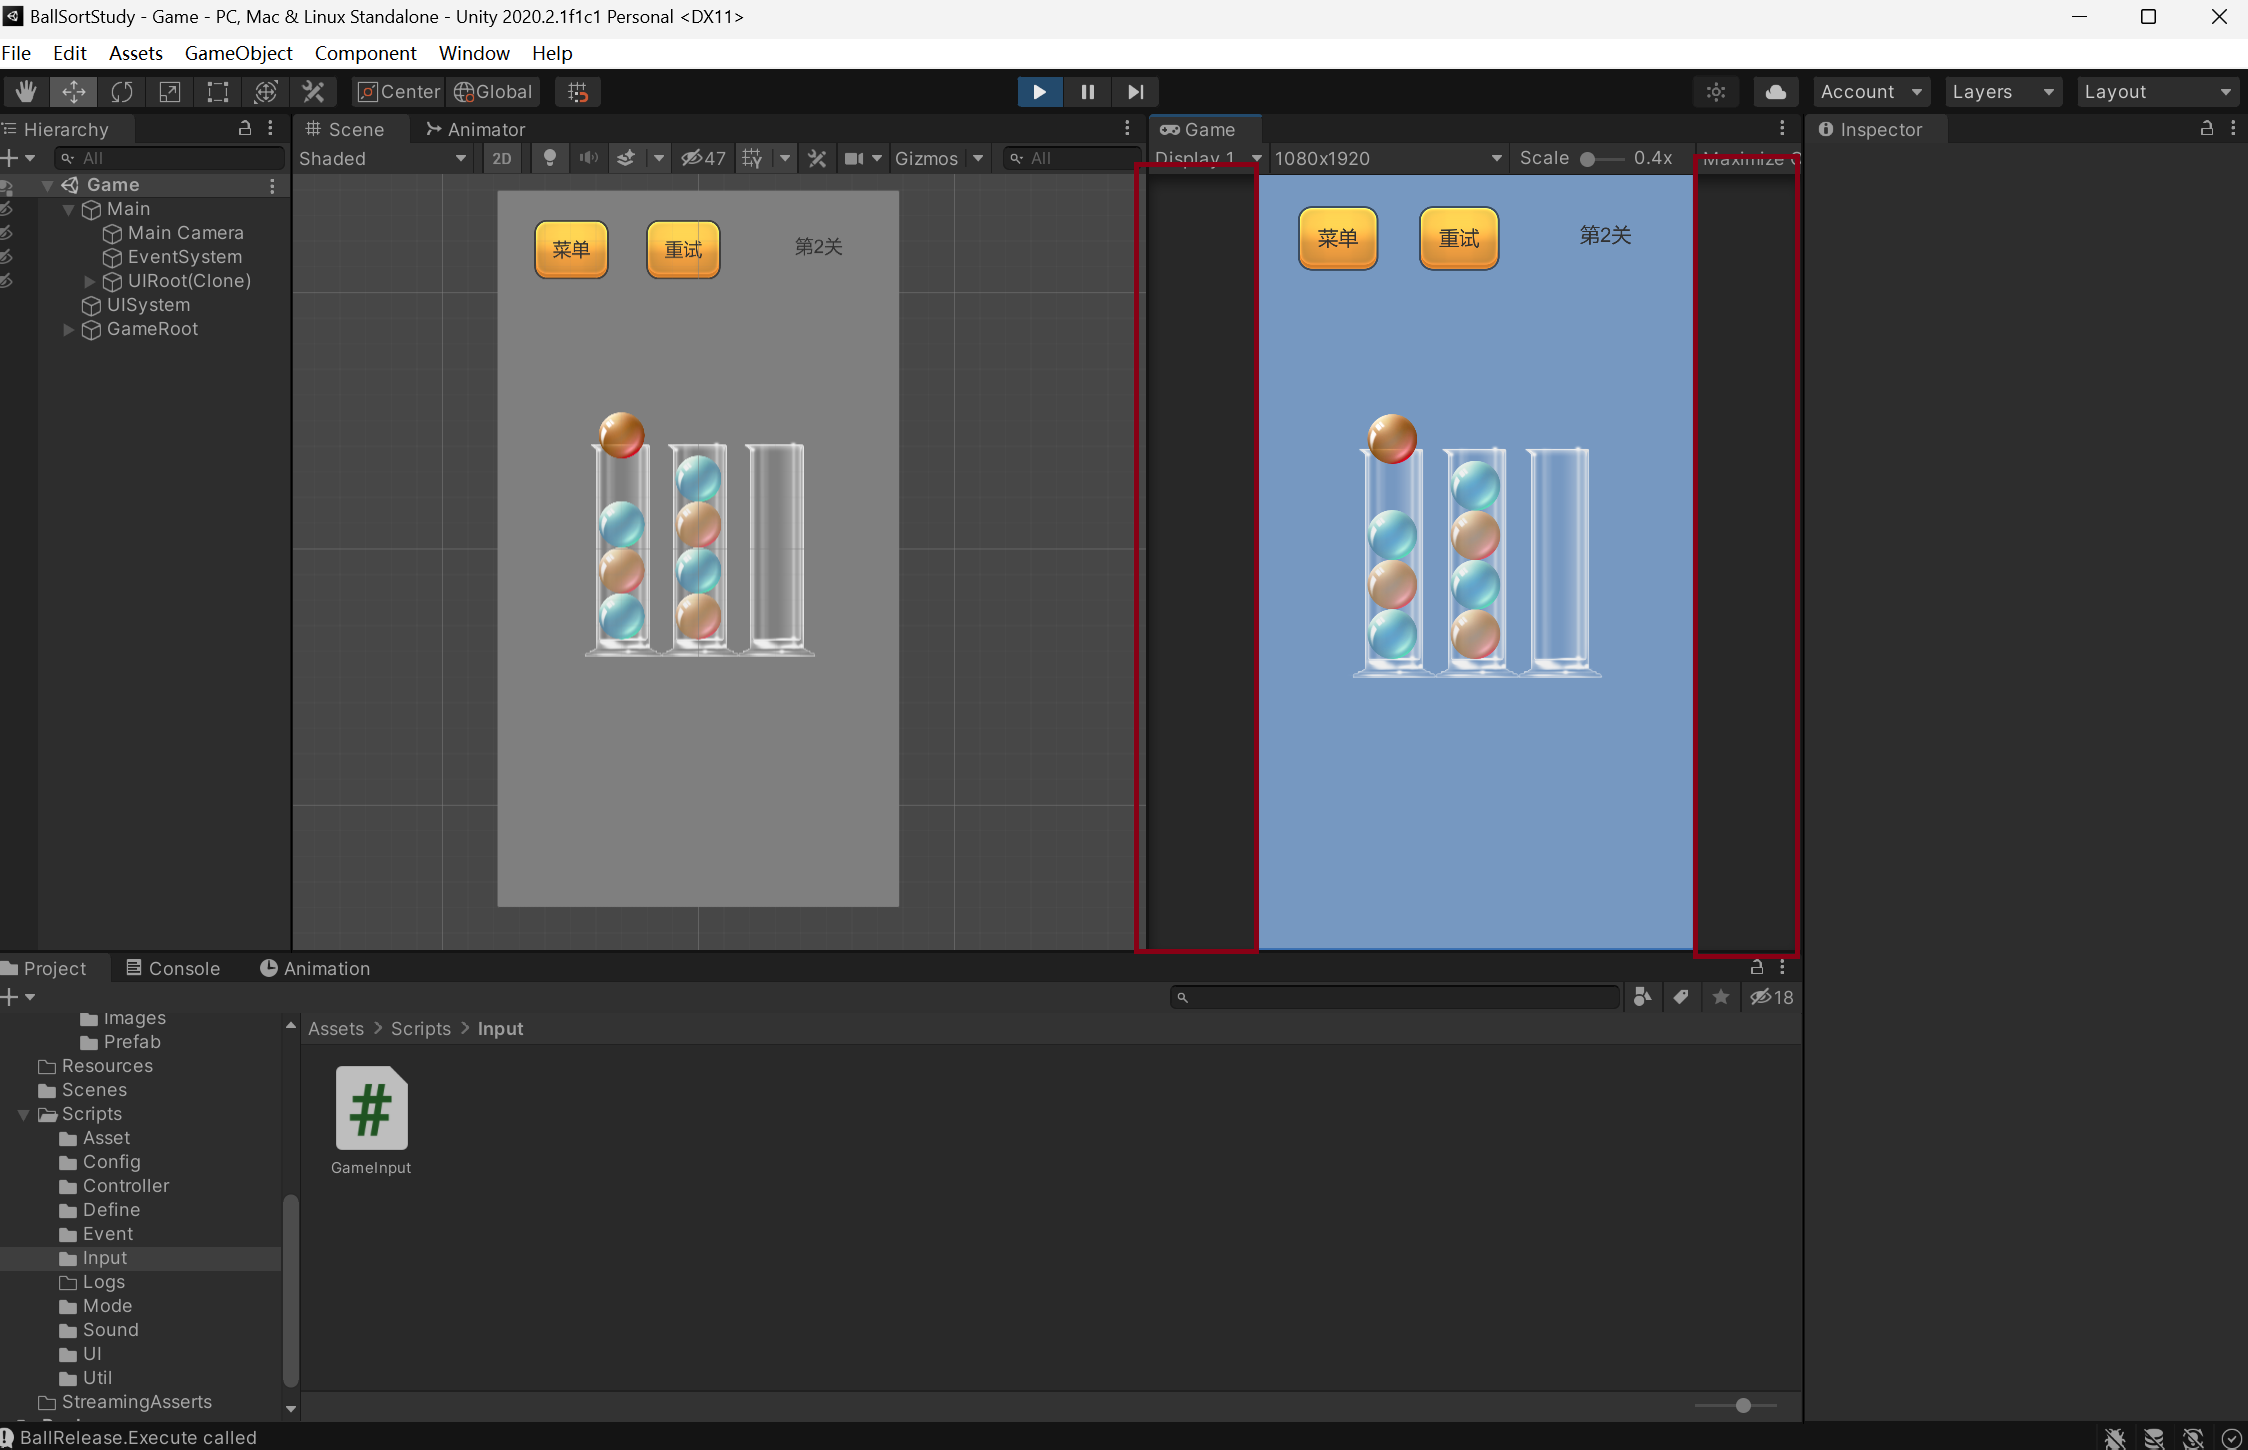The width and height of the screenshot is (2248, 1450).
Task: Focus the Project search field
Action: [x=1395, y=997]
